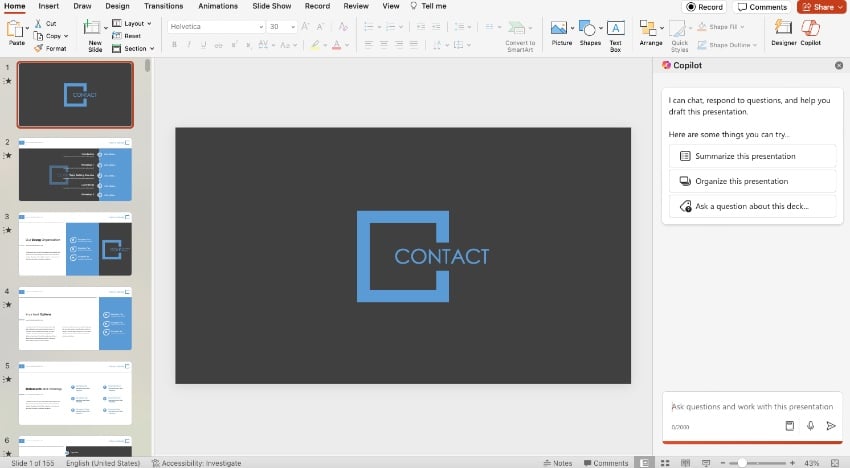This screenshot has width=850, height=468.
Task: Click the microphone icon in Copilot input
Action: [x=810, y=426]
